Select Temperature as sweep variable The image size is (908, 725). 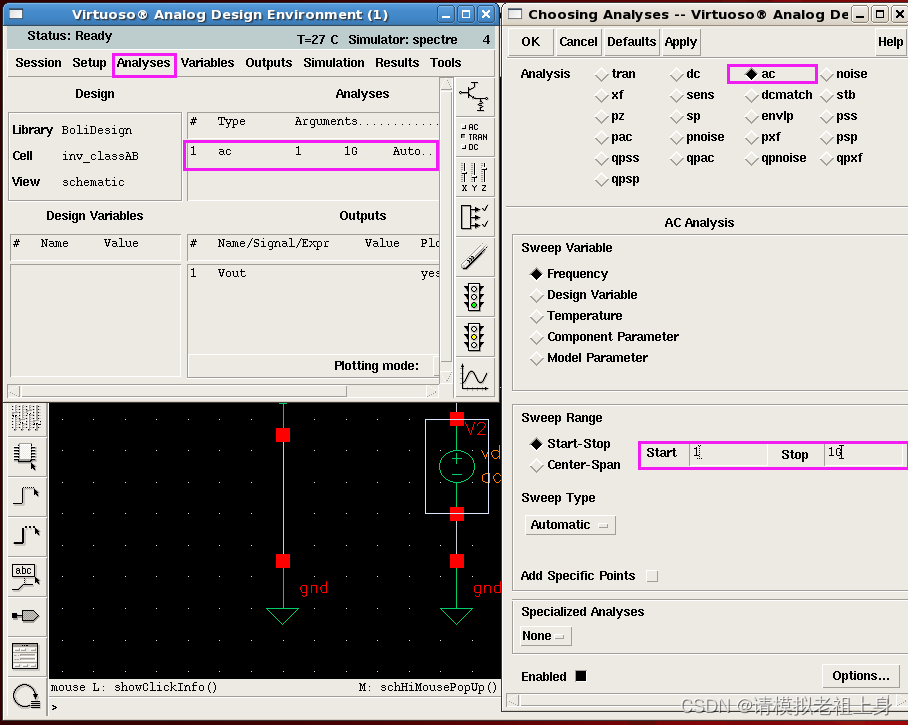[537, 316]
